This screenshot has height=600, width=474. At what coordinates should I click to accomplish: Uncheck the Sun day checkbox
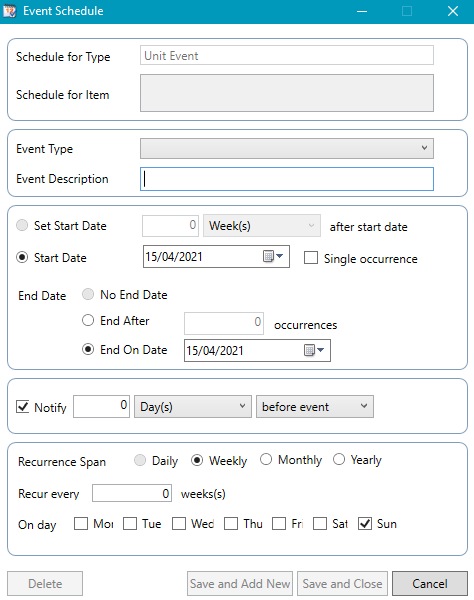tap(365, 523)
